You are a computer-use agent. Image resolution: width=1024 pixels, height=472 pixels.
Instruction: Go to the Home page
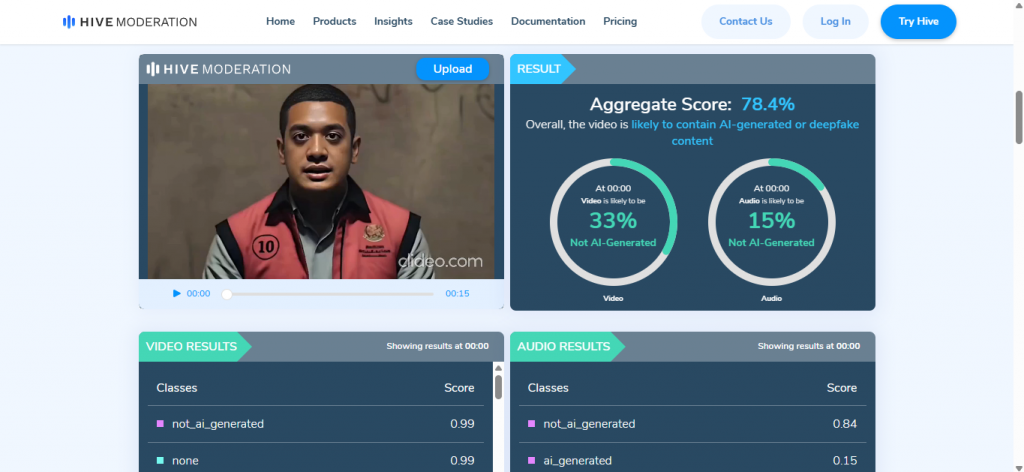coord(281,21)
